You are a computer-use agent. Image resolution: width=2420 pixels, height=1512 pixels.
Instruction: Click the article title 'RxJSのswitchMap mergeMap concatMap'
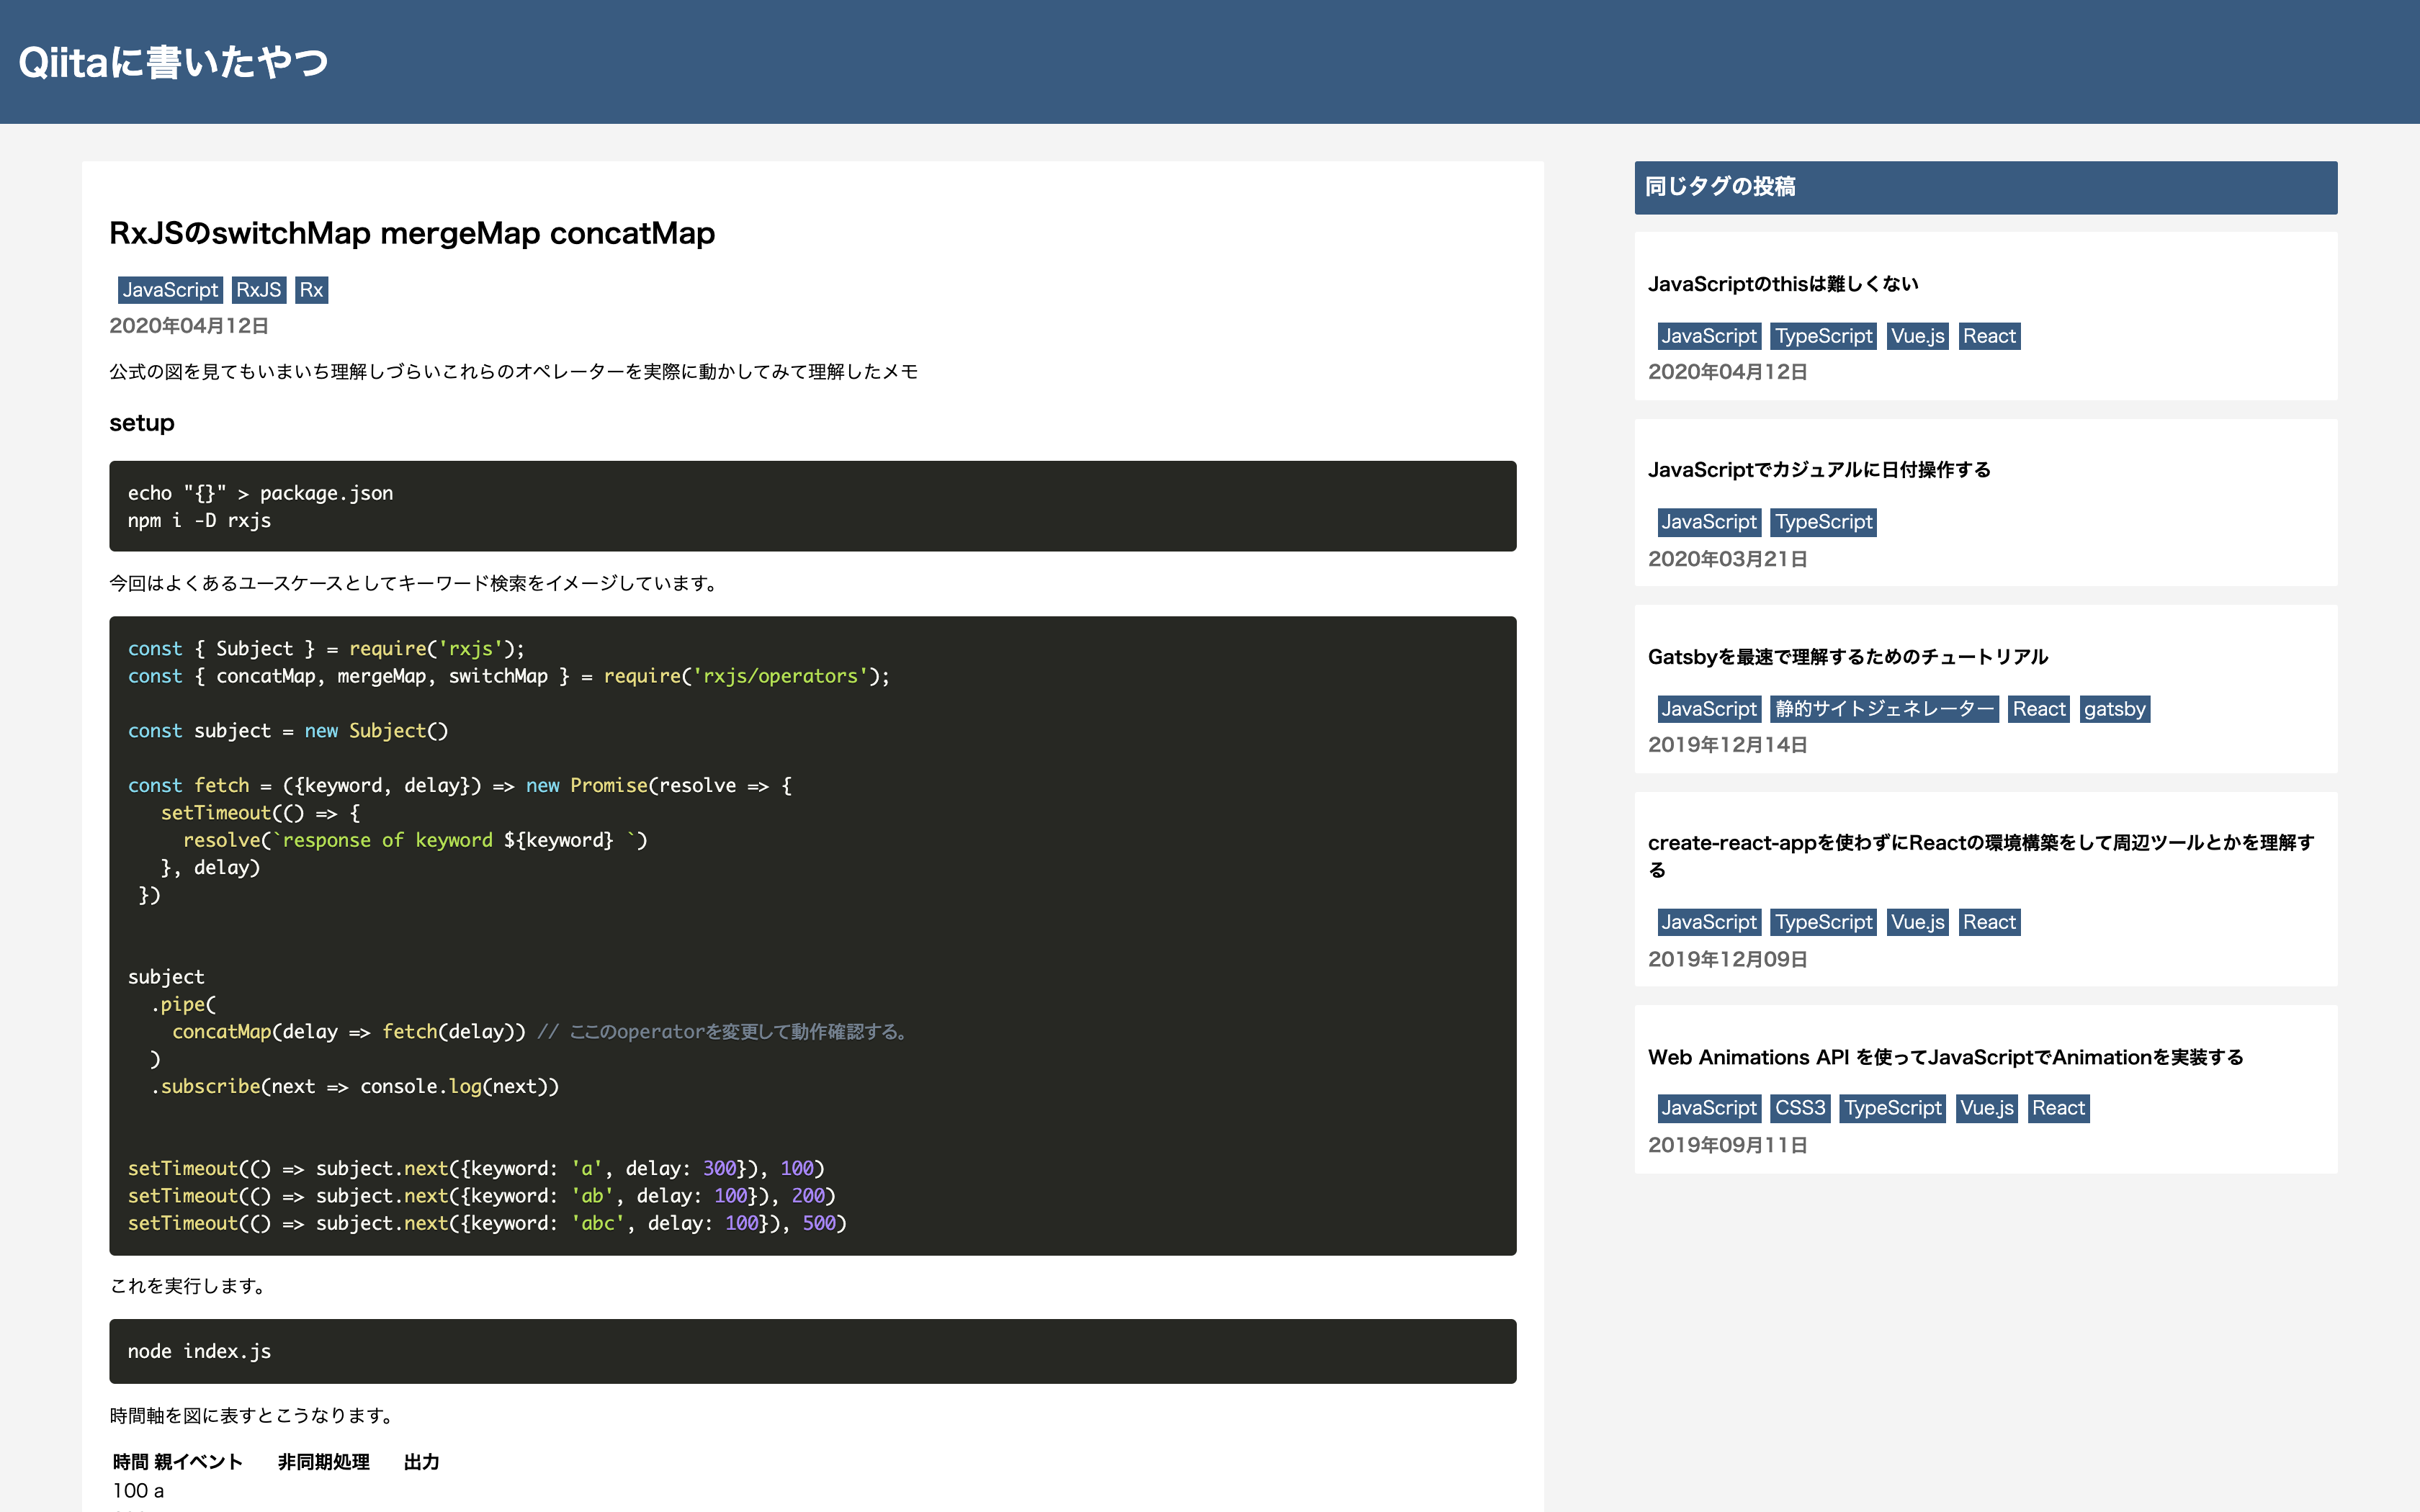(x=412, y=233)
